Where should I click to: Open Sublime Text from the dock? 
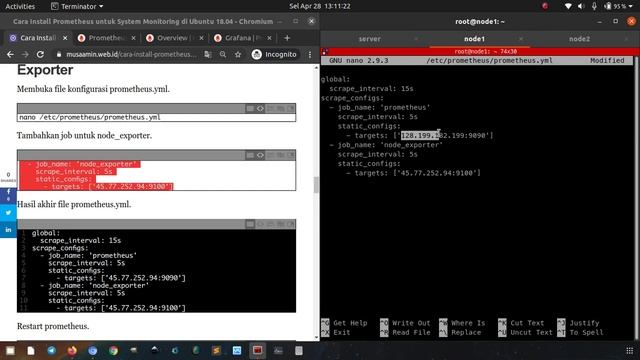point(216,350)
